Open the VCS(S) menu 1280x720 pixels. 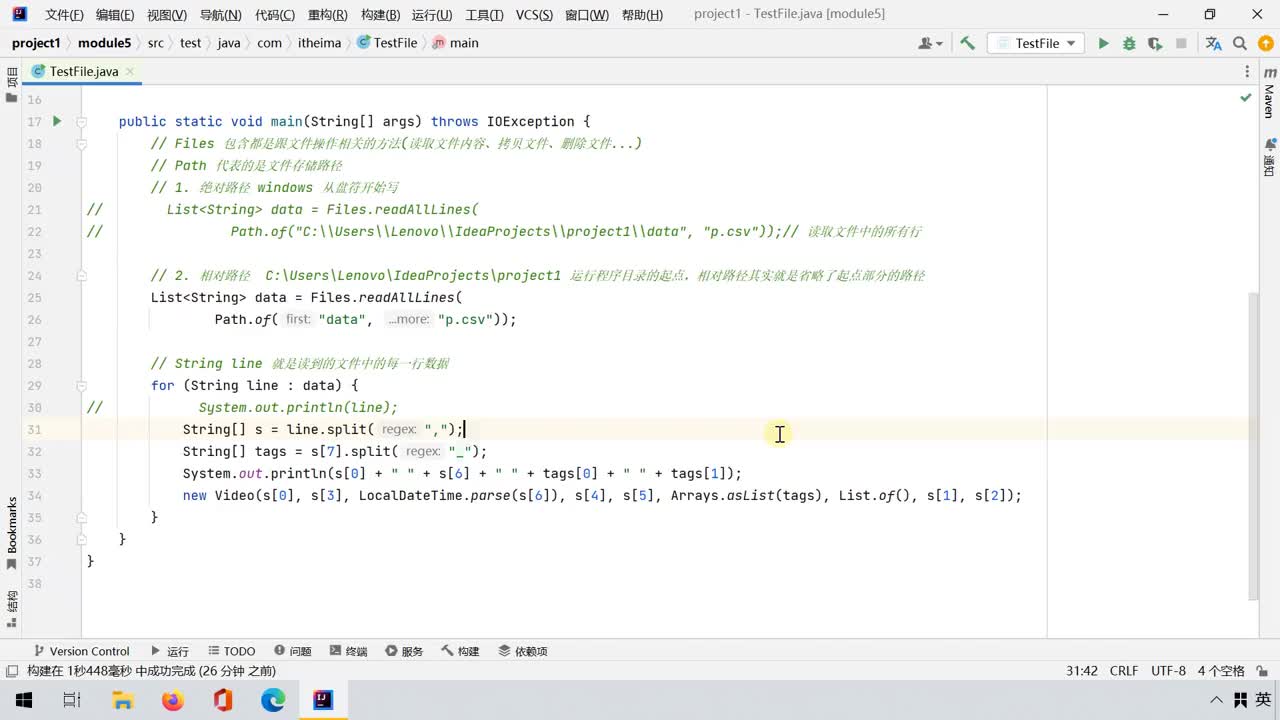(x=534, y=14)
